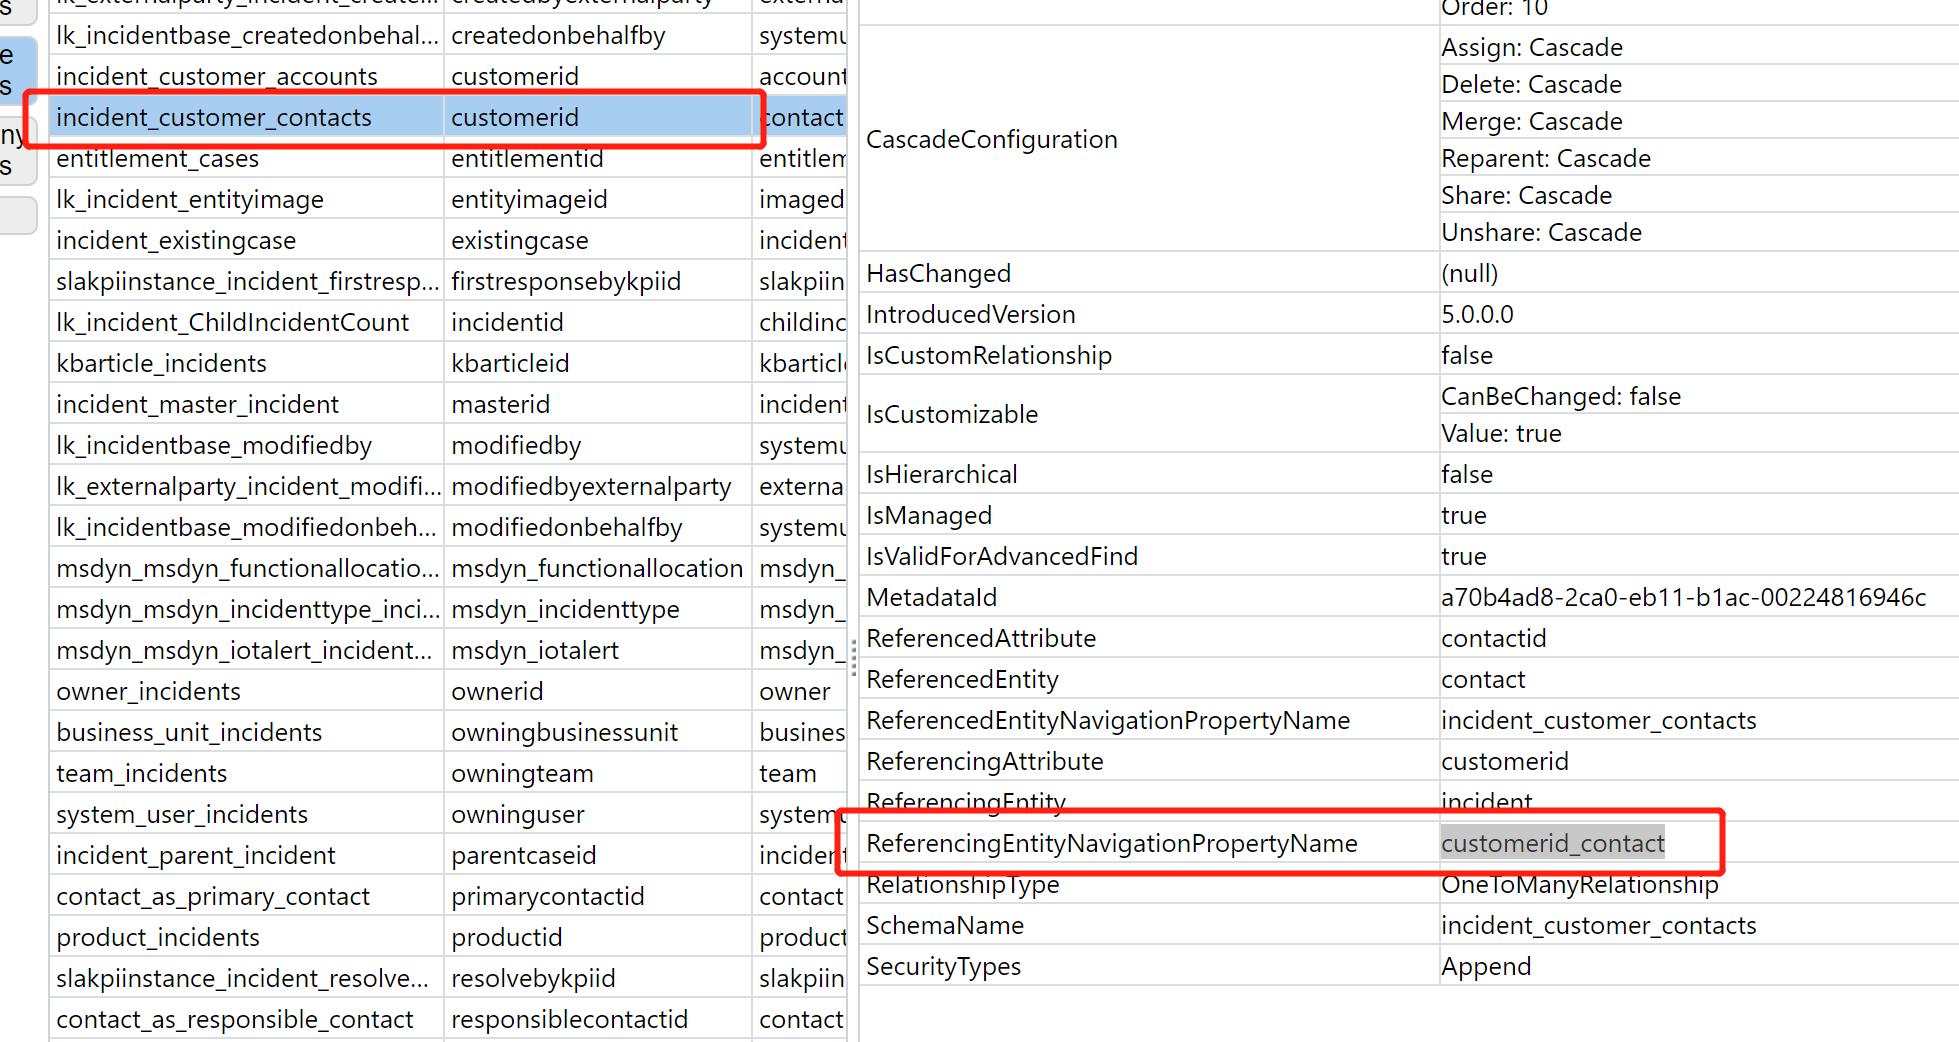Click the msdyn_functionallocation attribute cell
Screen dimensions: 1959x1042
point(597,568)
